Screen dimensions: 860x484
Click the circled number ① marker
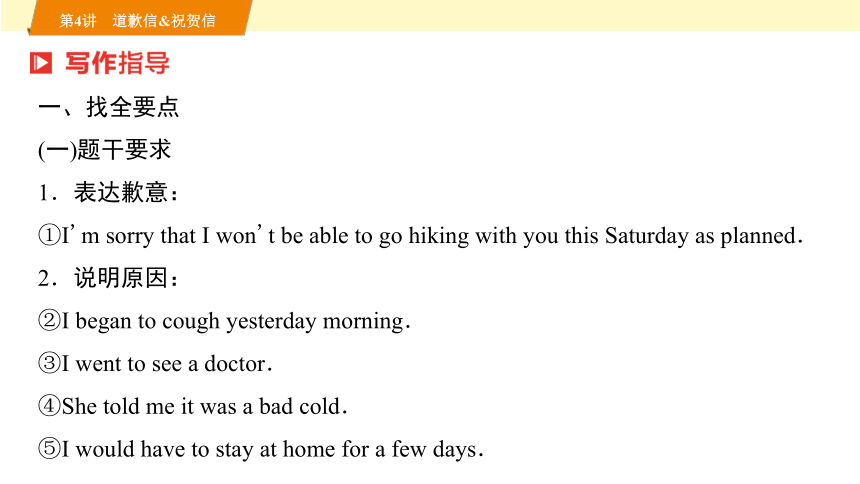49,235
